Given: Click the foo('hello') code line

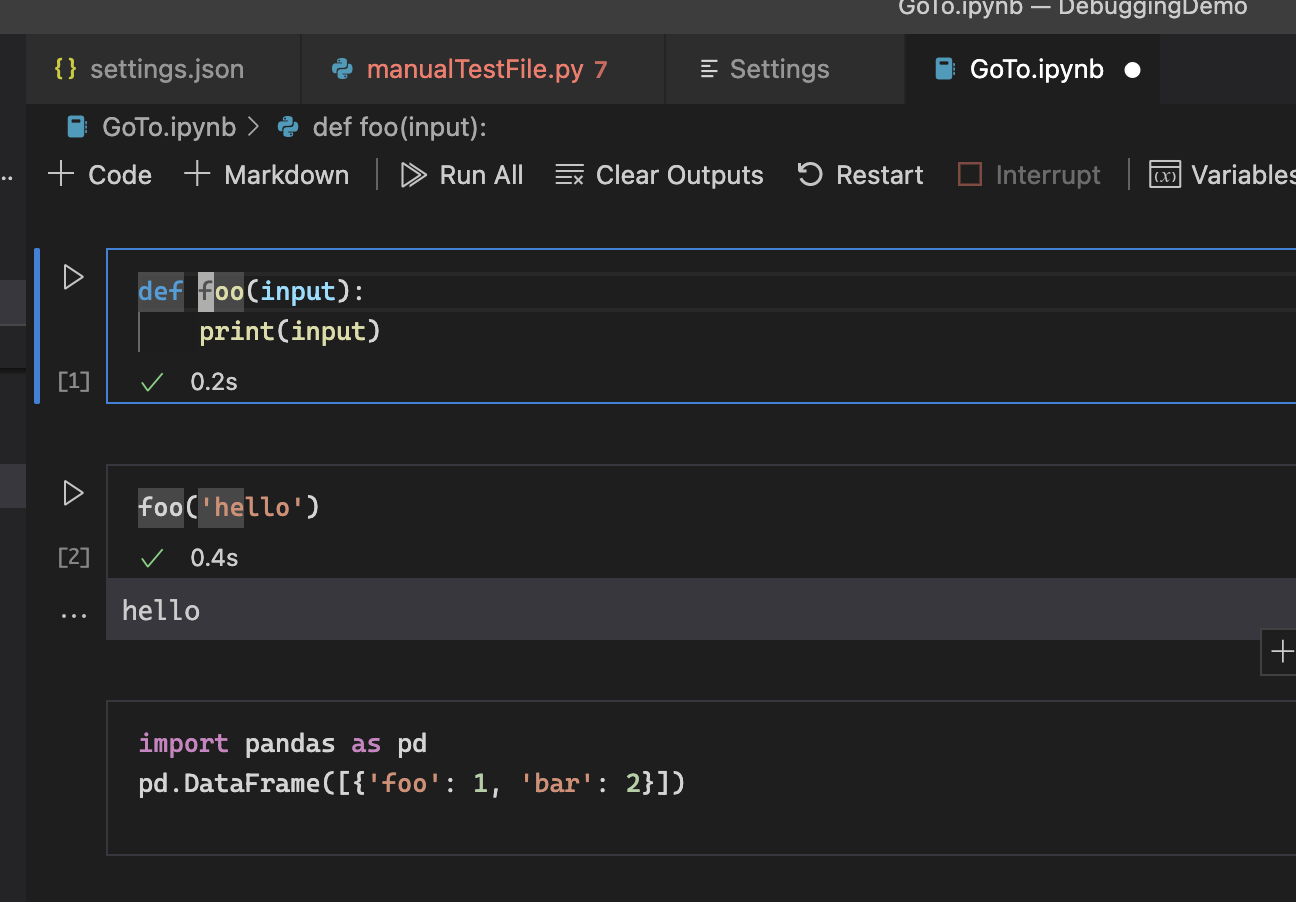Looking at the screenshot, I should pos(229,507).
